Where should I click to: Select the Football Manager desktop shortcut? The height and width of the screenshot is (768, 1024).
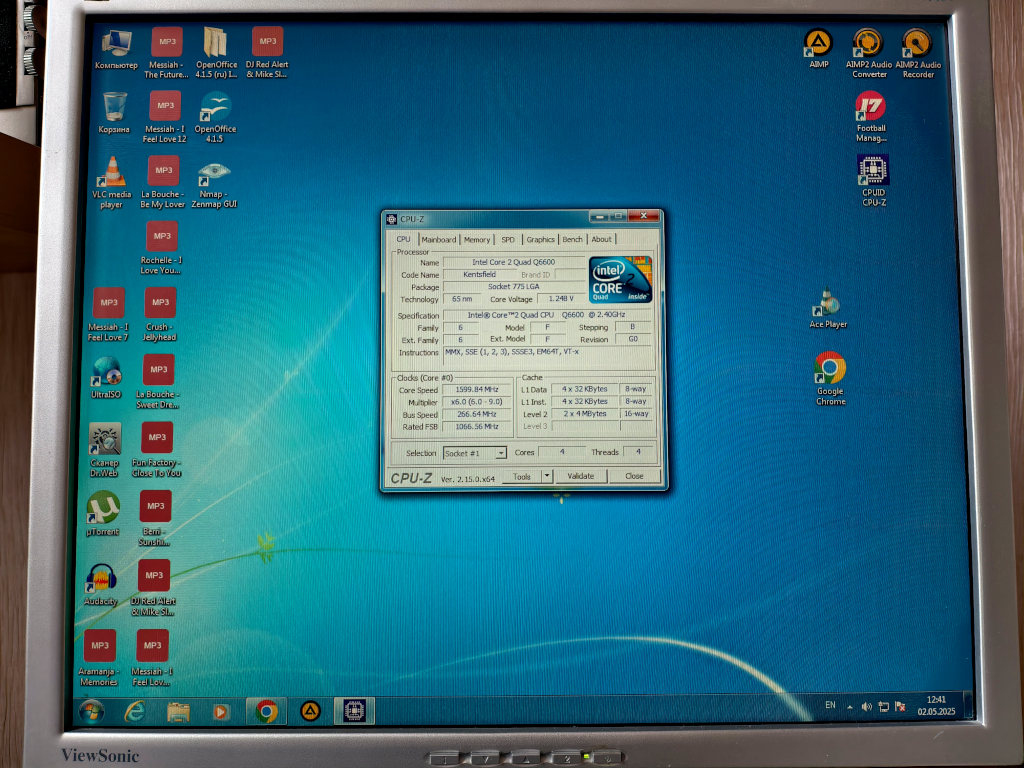(x=871, y=116)
